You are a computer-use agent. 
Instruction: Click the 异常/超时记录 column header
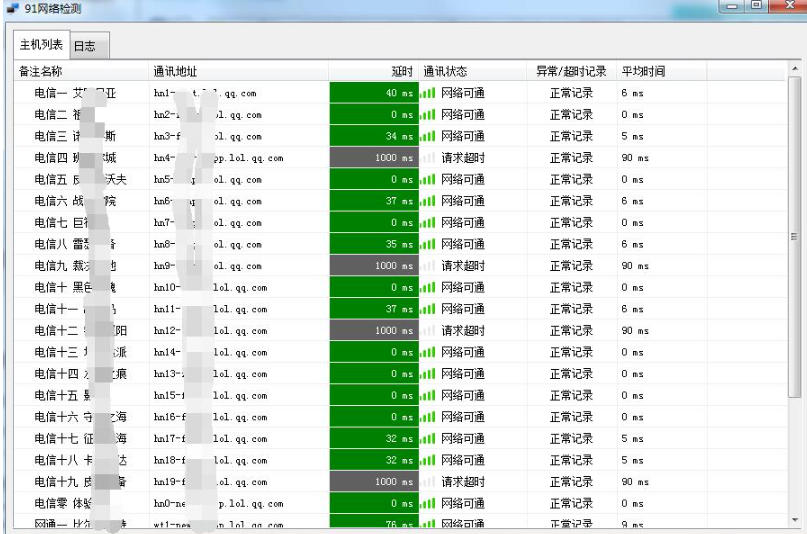(x=571, y=72)
